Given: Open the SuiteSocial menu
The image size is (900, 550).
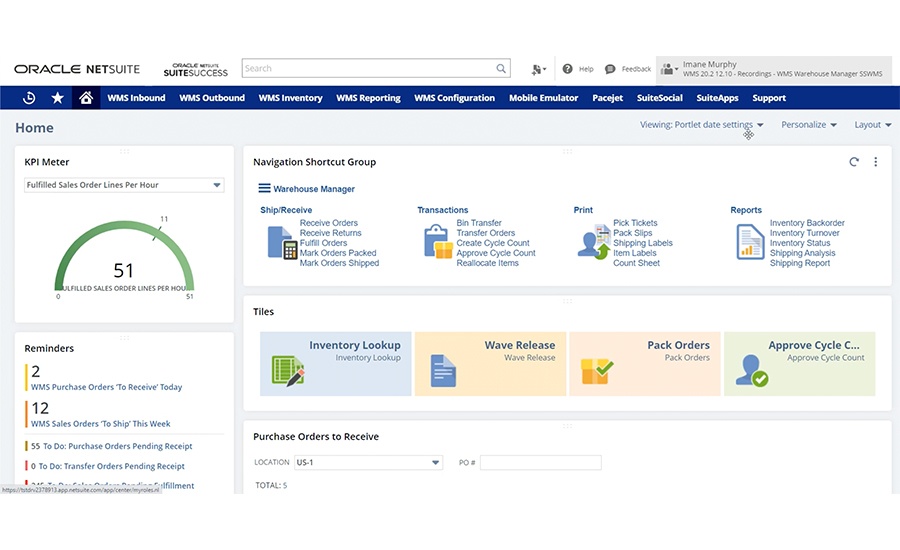Looking at the screenshot, I should [660, 98].
